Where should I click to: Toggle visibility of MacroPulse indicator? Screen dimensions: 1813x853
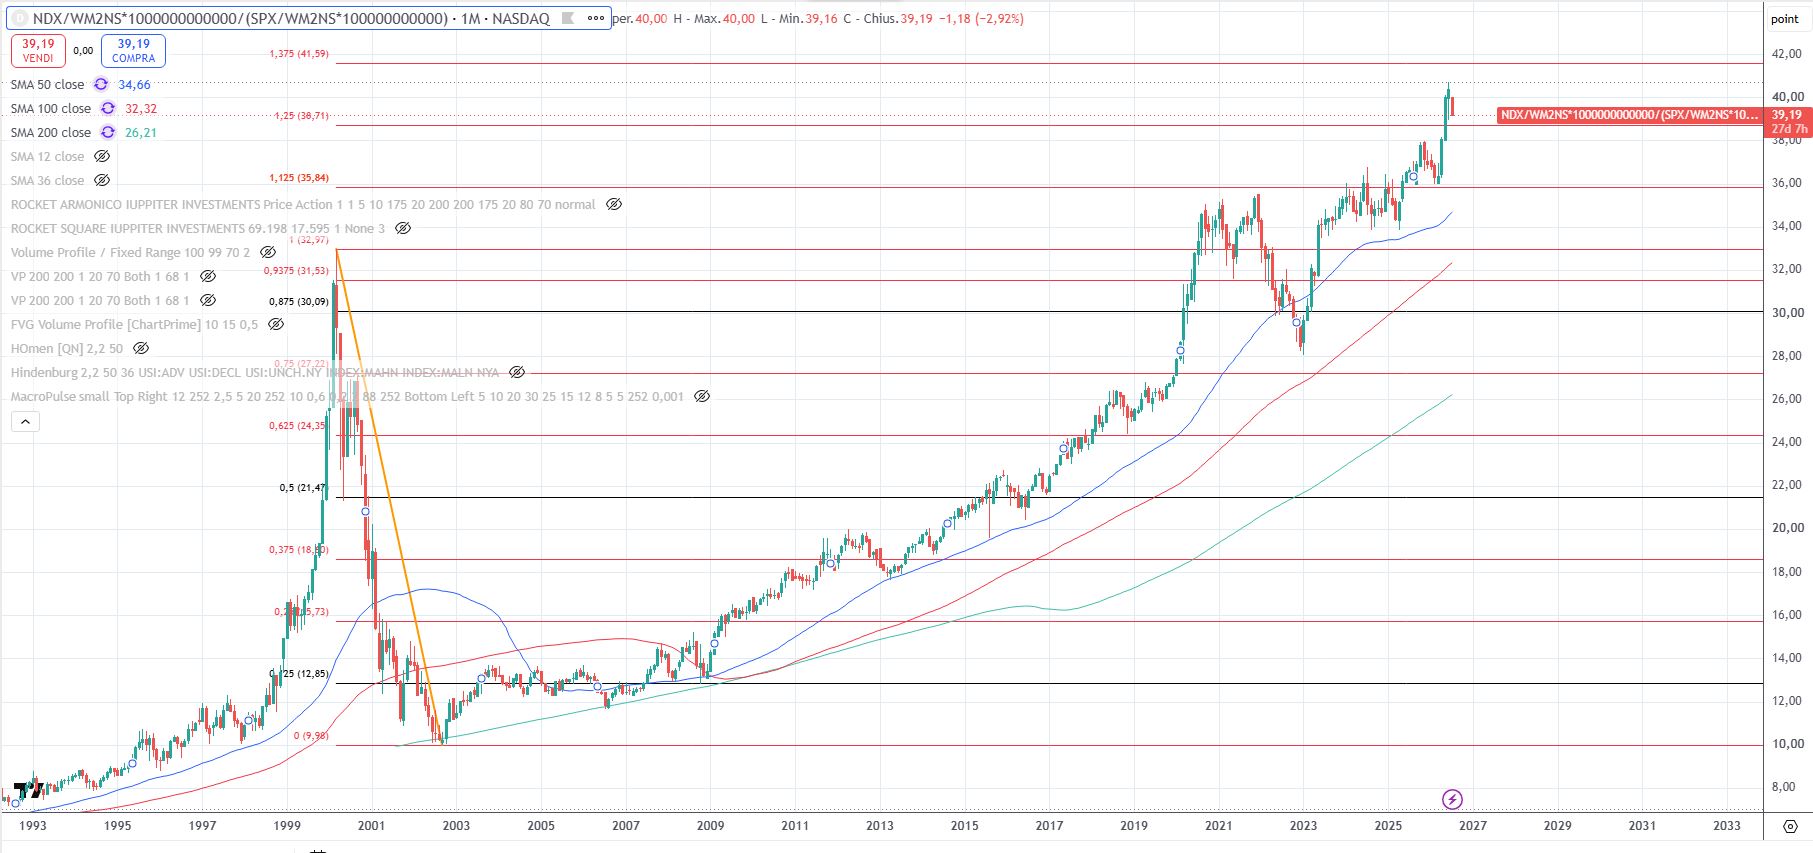[x=702, y=397]
